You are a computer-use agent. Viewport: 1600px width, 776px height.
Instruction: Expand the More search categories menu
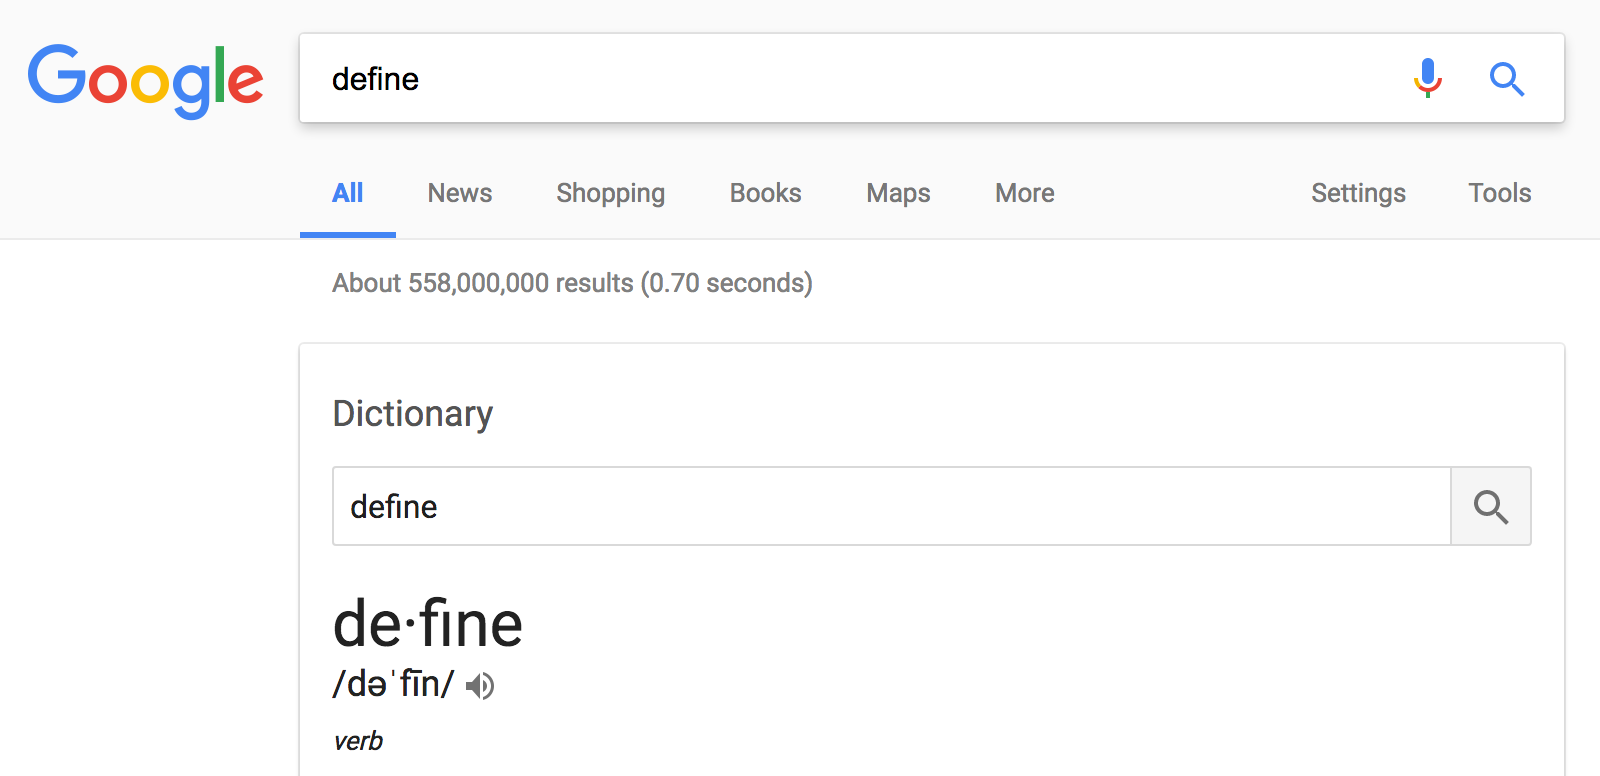point(1024,193)
